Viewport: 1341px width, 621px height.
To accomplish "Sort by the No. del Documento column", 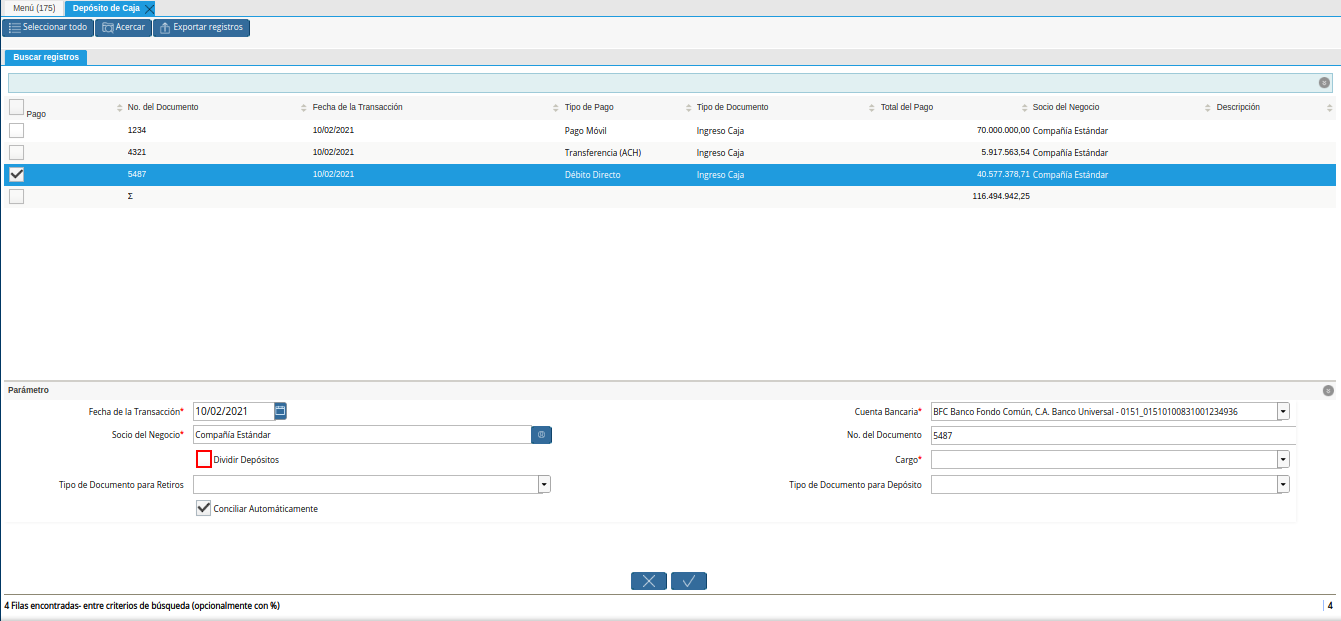I will pos(163,107).
